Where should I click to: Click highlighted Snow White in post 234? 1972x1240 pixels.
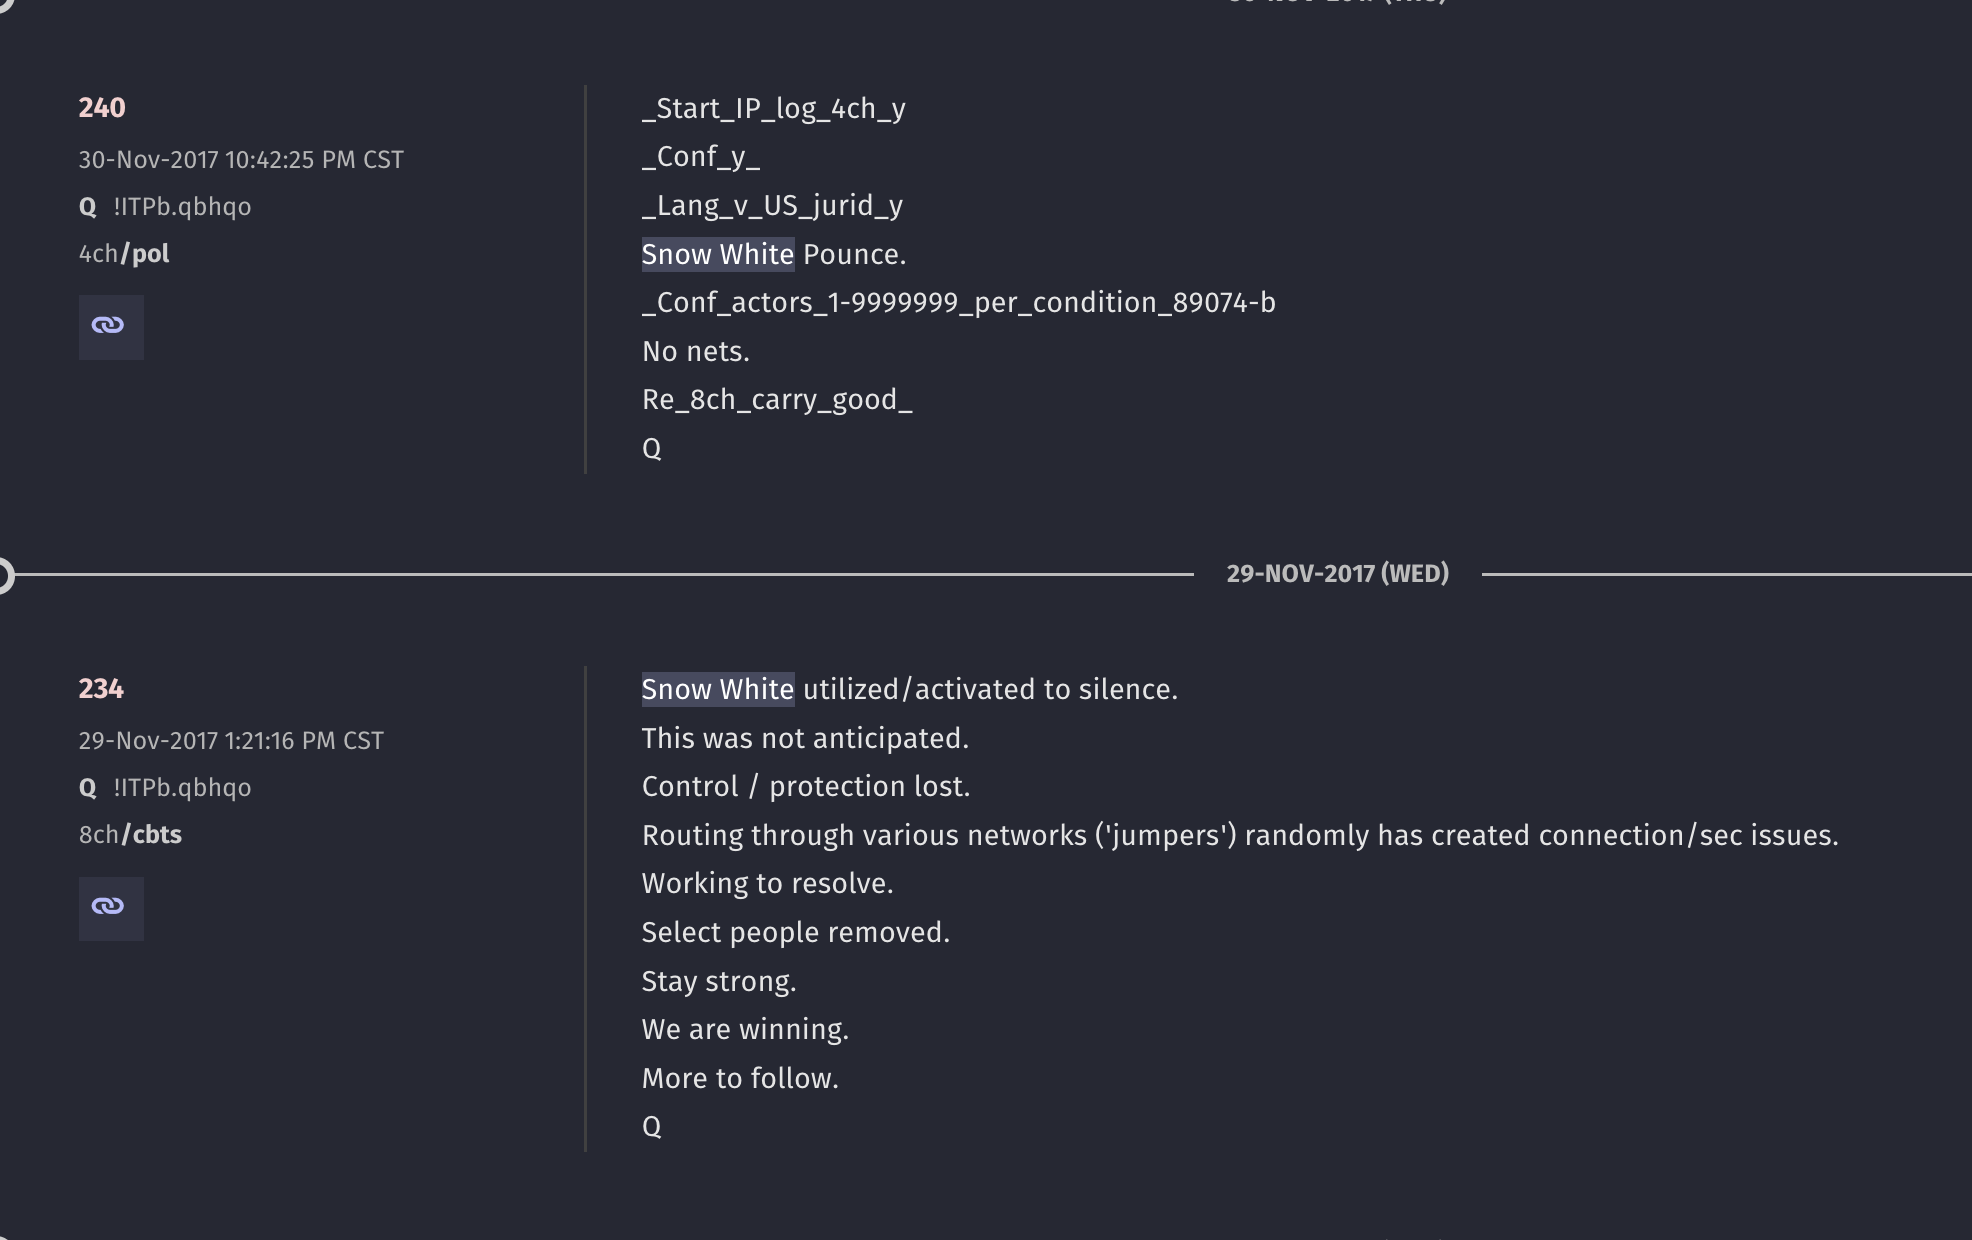click(718, 689)
